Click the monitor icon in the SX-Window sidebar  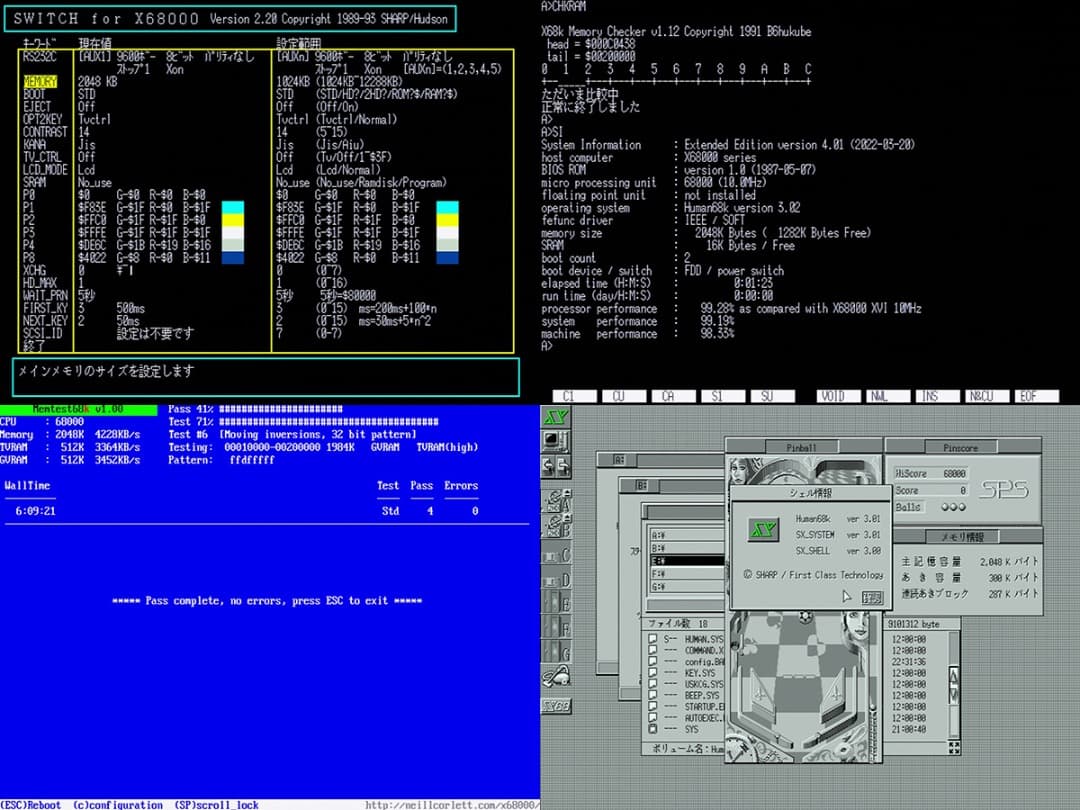[x=556, y=443]
